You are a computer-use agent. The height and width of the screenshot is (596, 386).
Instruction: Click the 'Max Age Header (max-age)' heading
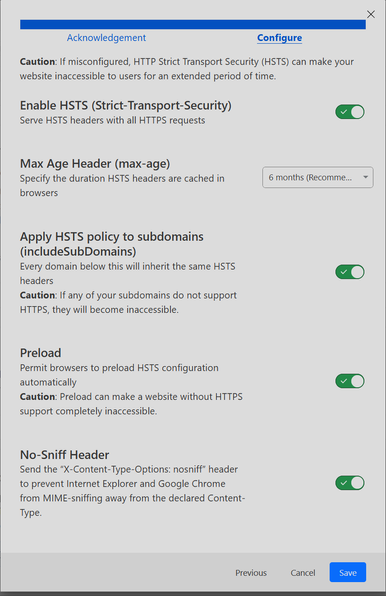coord(95,163)
